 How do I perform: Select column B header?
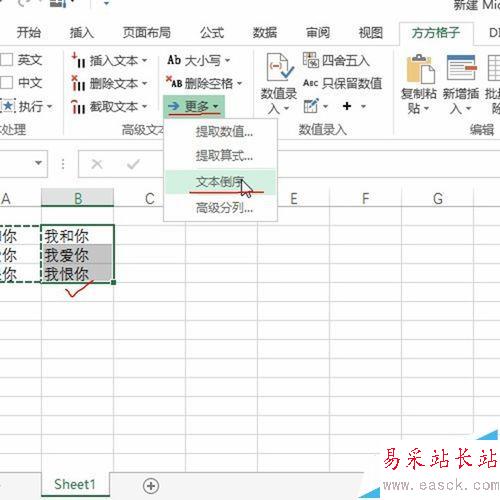[78, 199]
